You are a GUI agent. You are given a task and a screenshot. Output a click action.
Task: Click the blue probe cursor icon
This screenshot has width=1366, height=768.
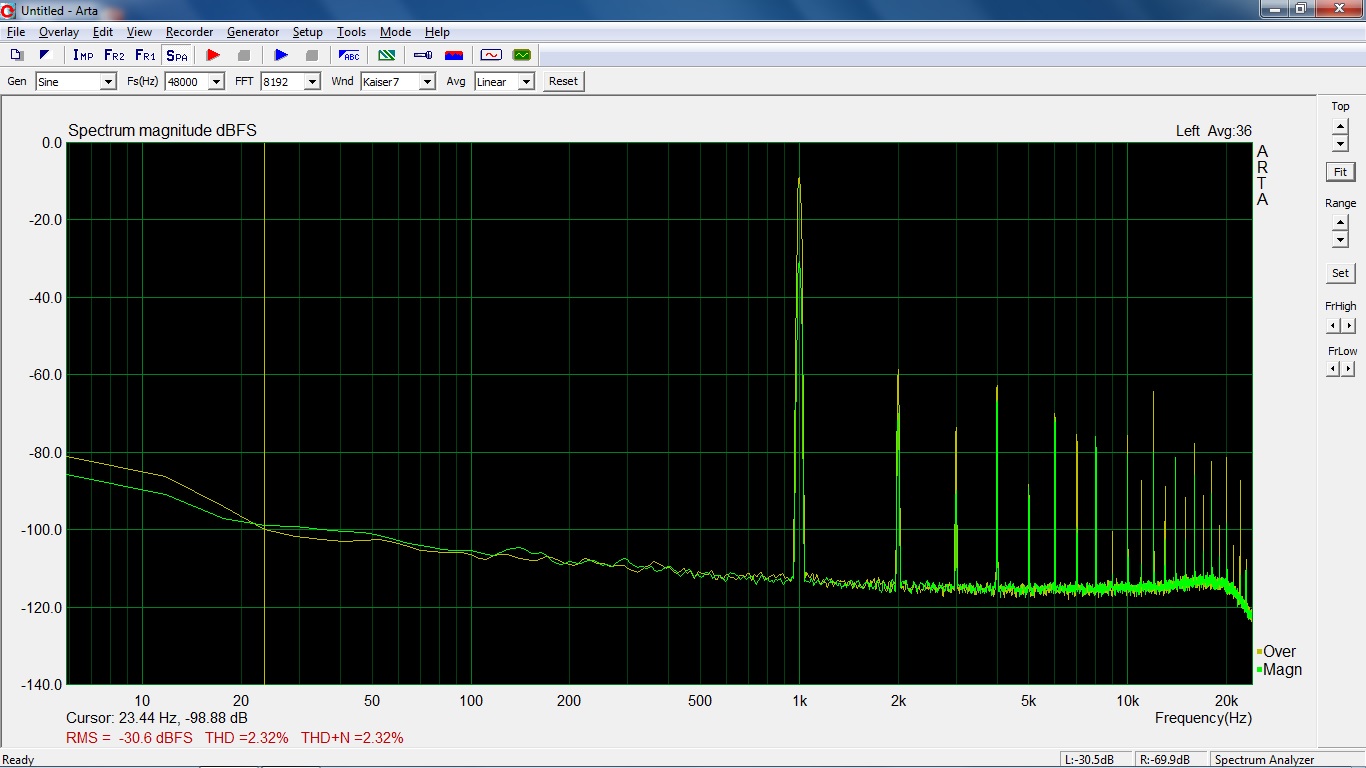[423, 55]
